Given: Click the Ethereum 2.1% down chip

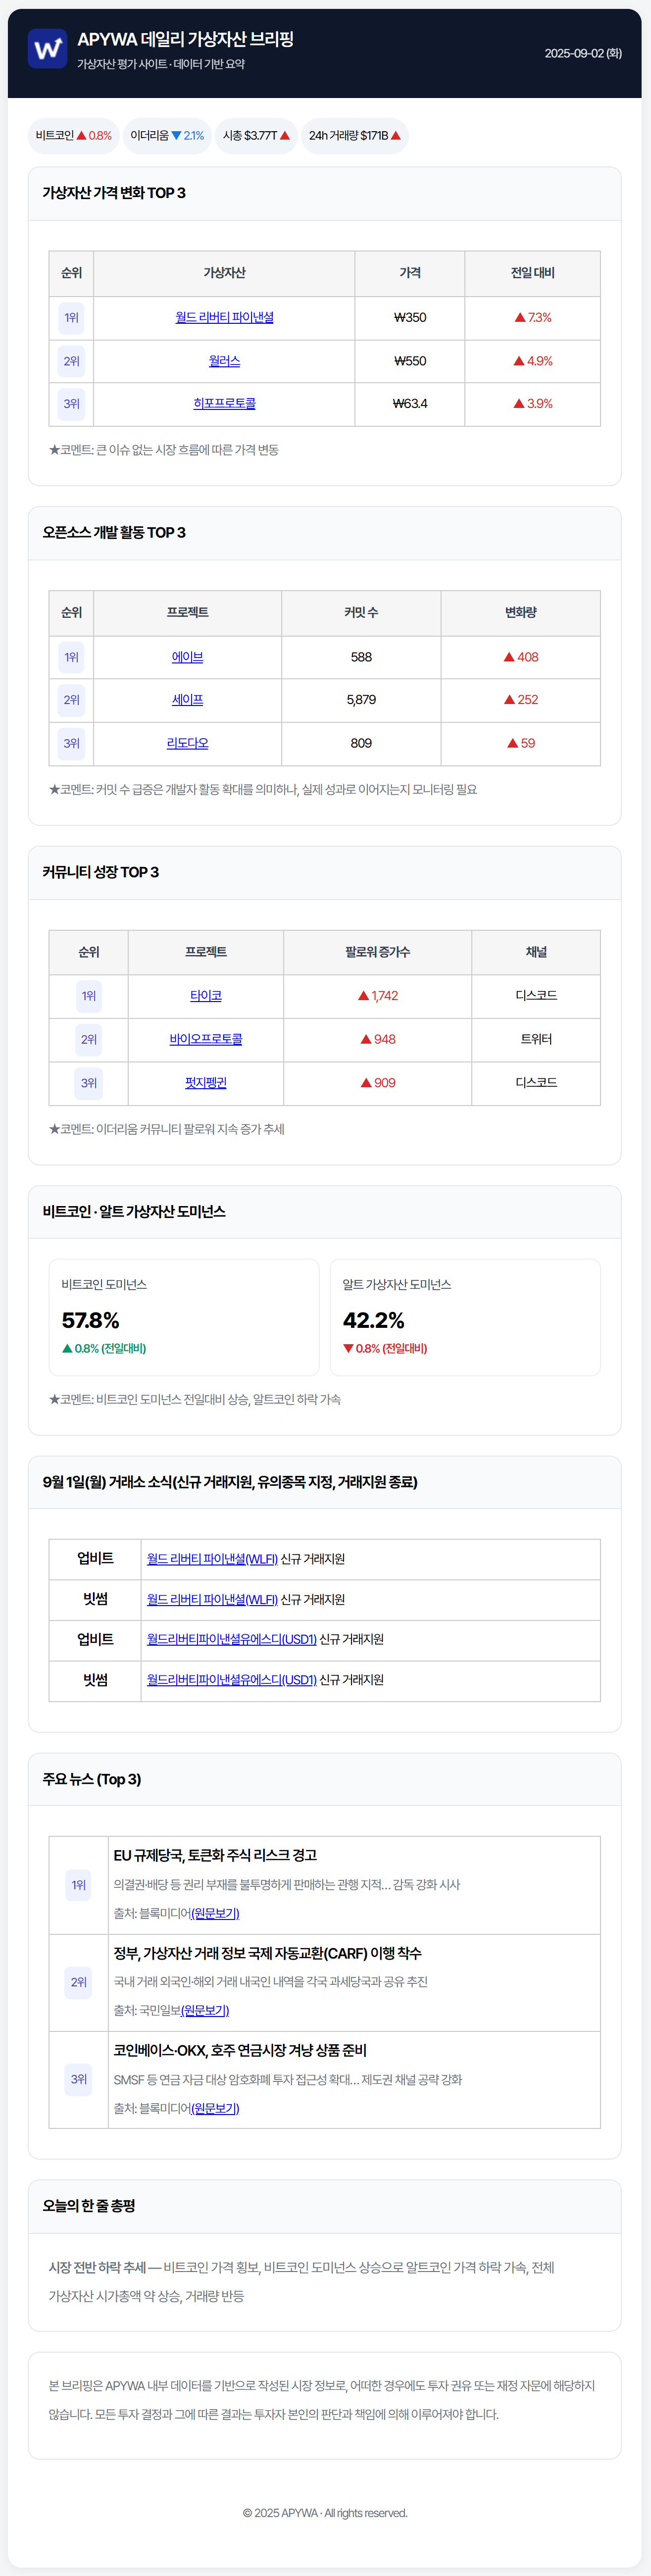Looking at the screenshot, I should click(x=167, y=135).
